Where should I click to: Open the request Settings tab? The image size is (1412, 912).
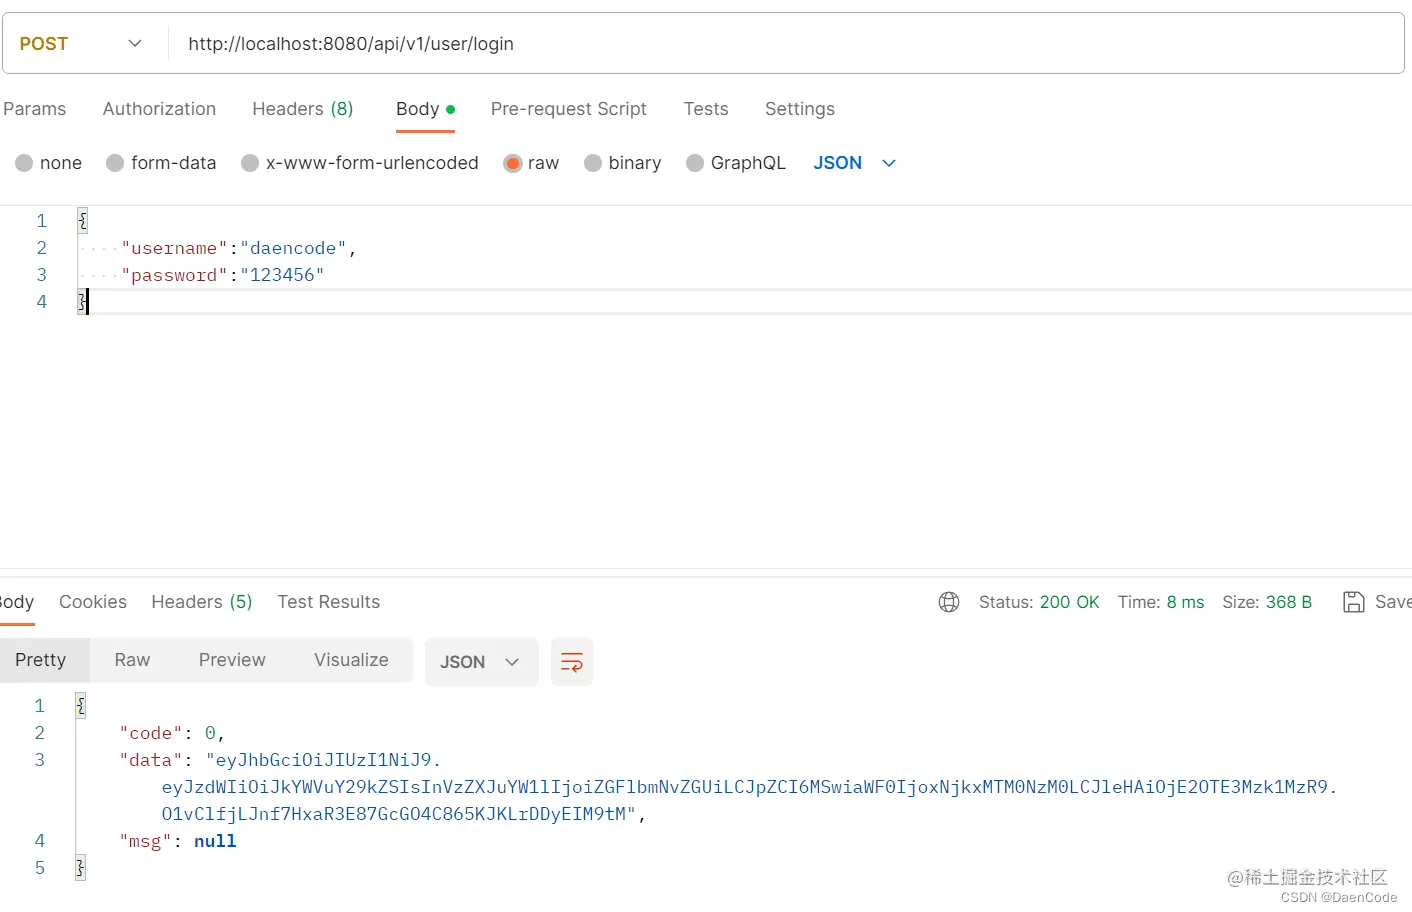pyautogui.click(x=800, y=109)
